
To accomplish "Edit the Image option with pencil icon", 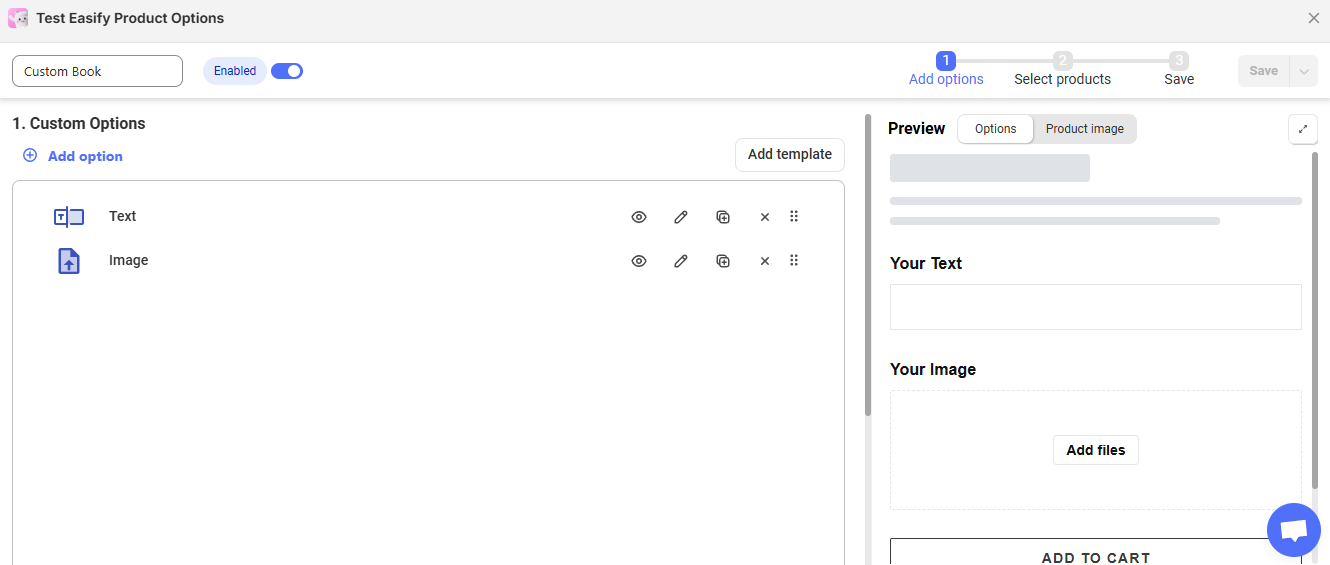I will coord(681,261).
